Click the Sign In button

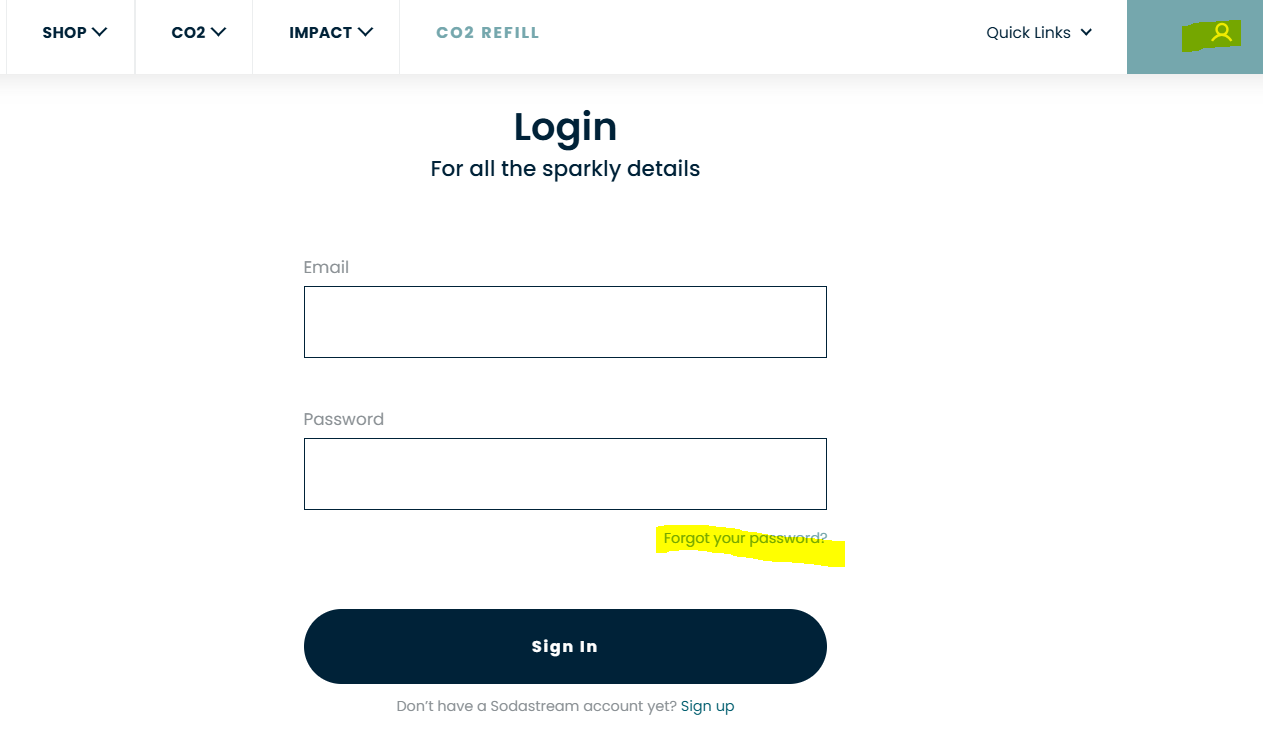point(565,646)
